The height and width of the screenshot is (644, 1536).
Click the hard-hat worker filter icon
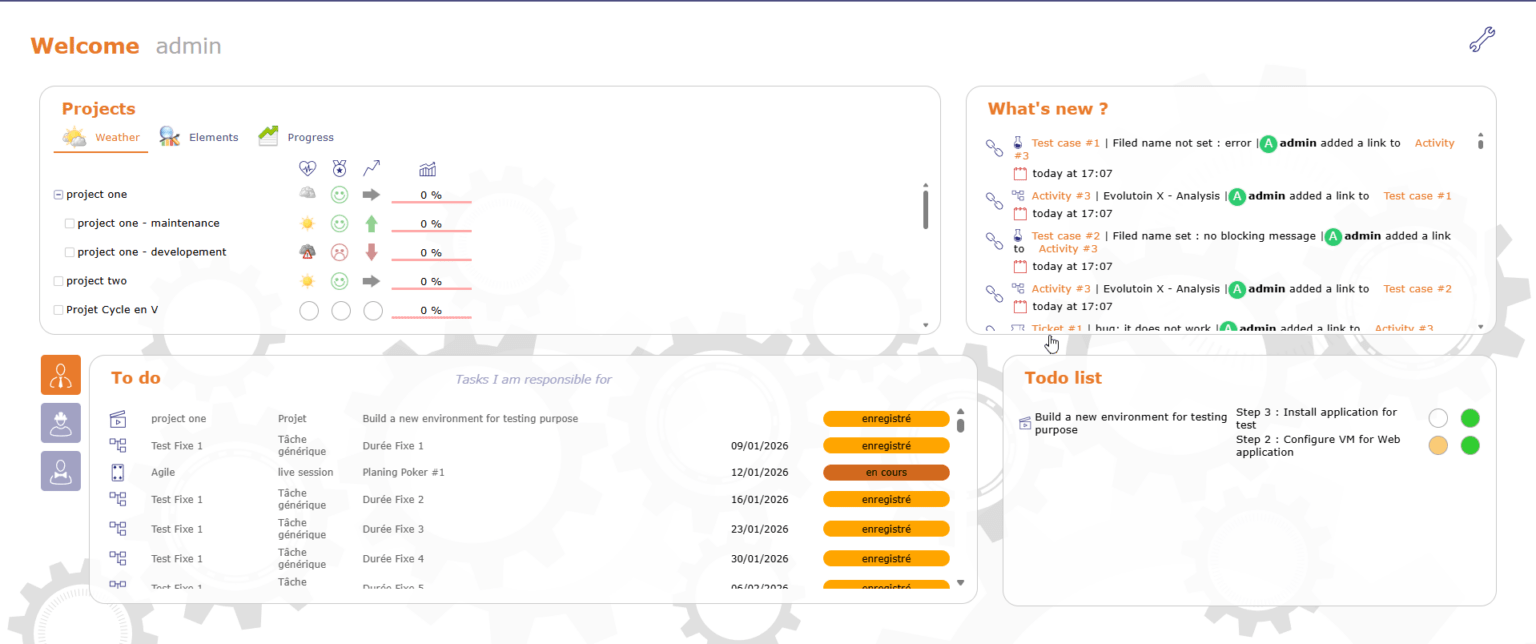pos(61,423)
